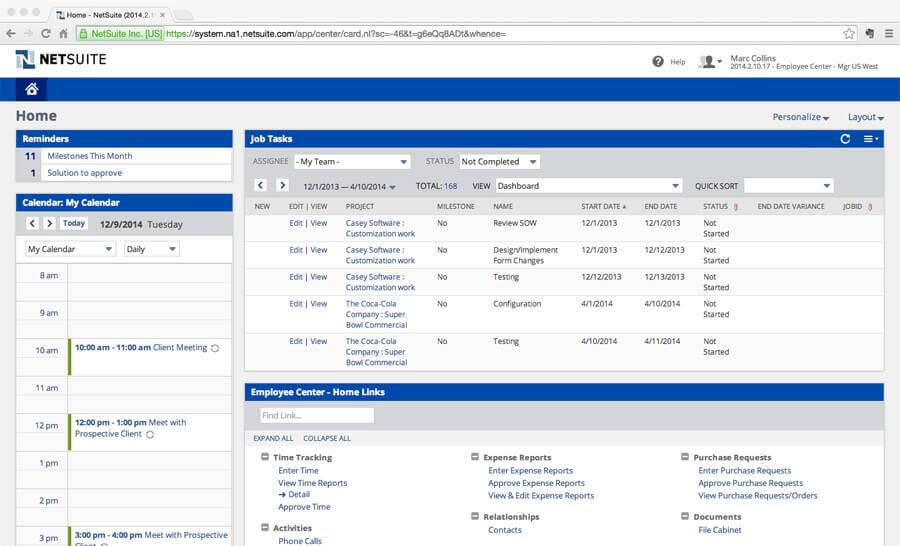Sort by Status column header
This screenshot has height=546, width=900.
(716, 207)
